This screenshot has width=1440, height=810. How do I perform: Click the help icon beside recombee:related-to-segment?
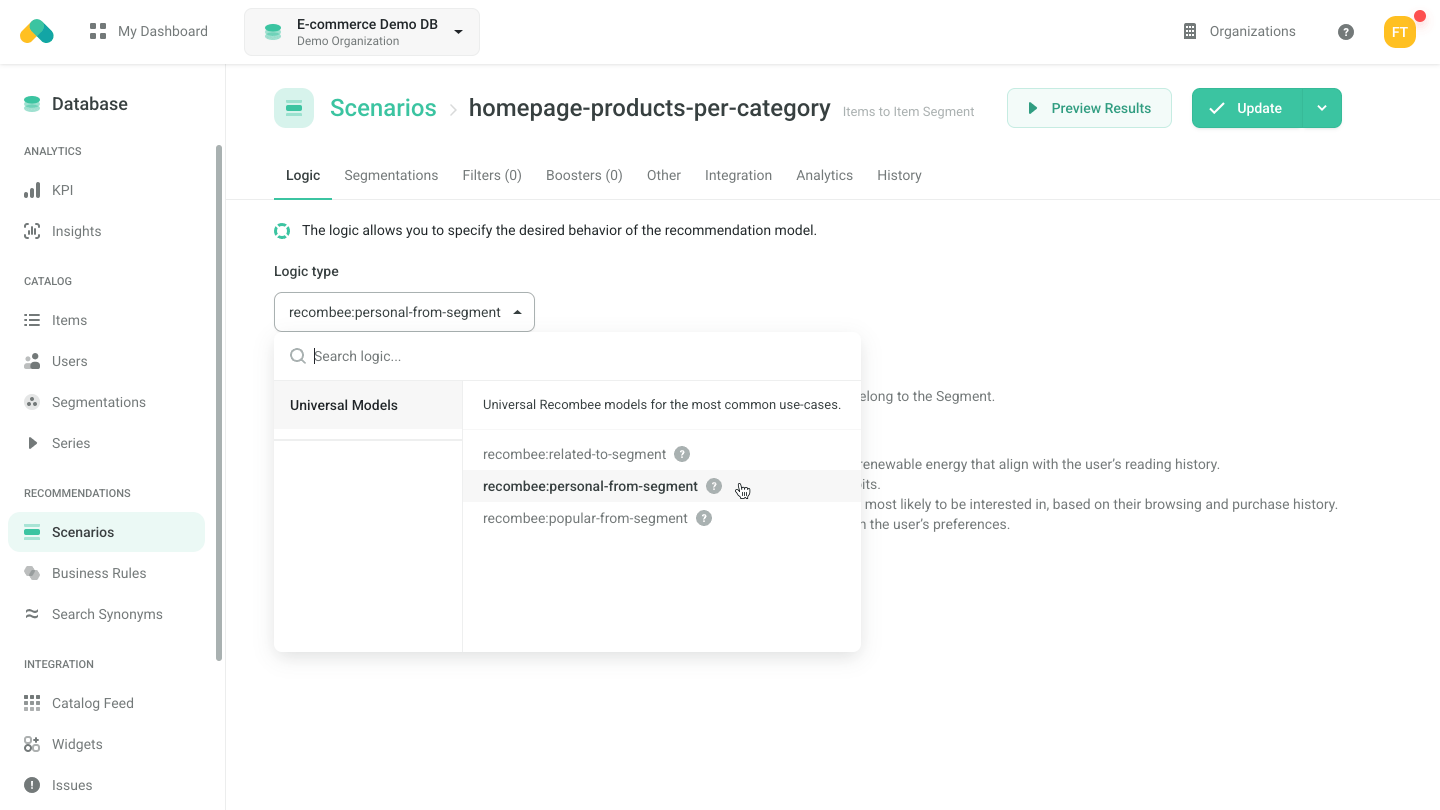click(682, 454)
